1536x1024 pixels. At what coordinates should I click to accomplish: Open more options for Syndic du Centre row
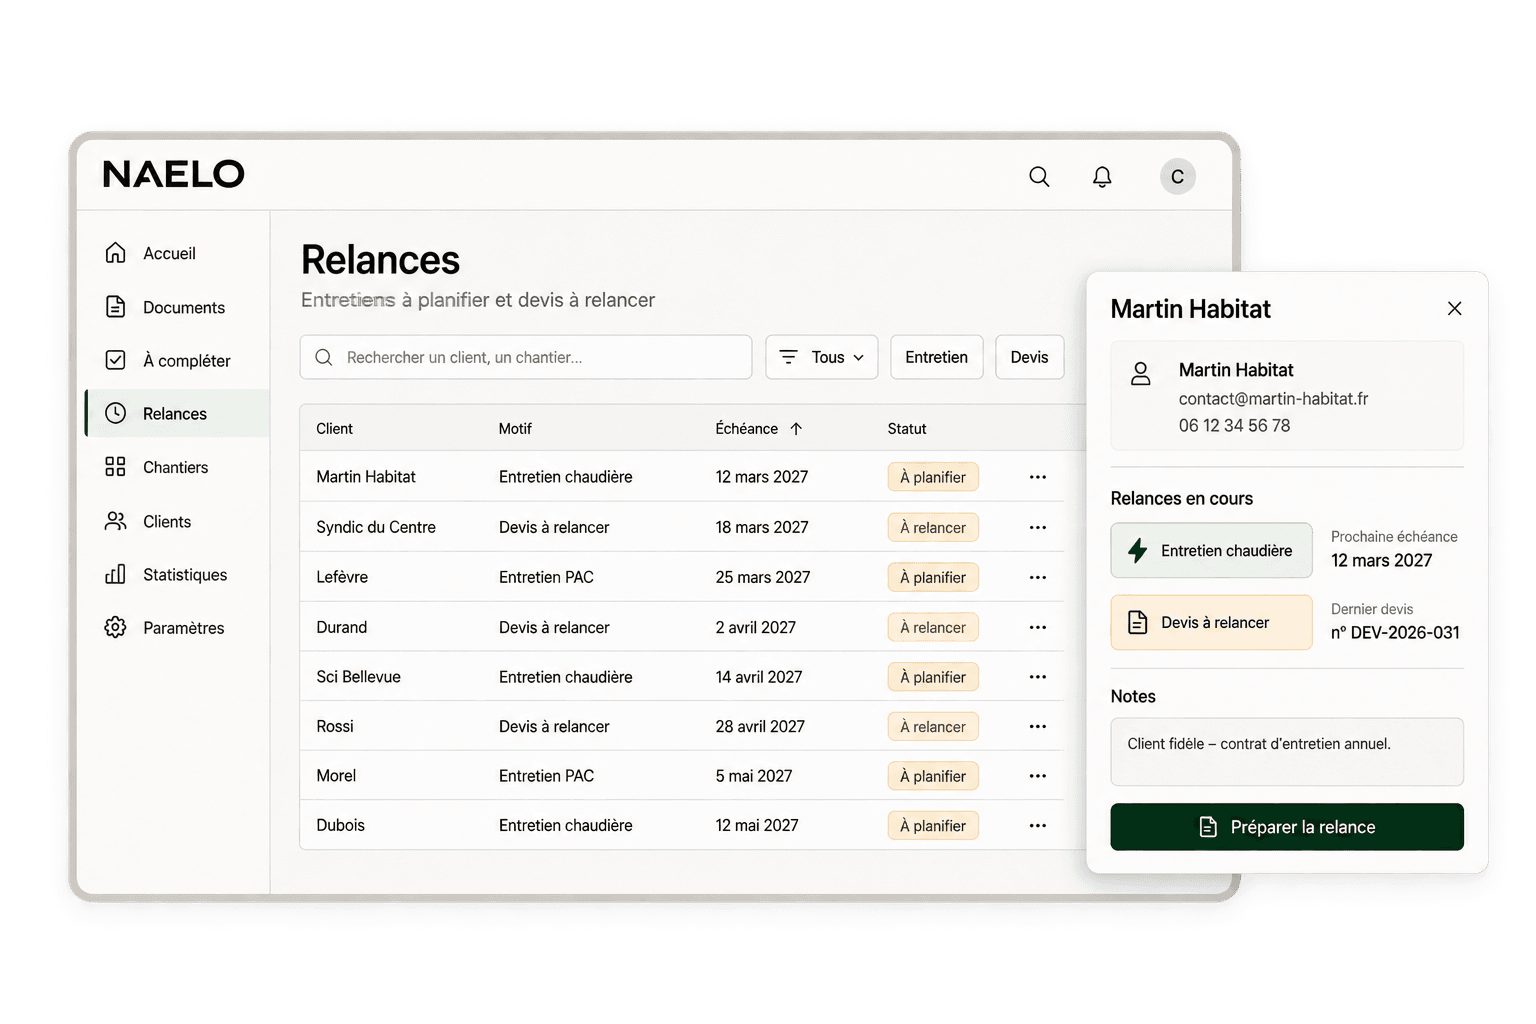(x=1038, y=527)
